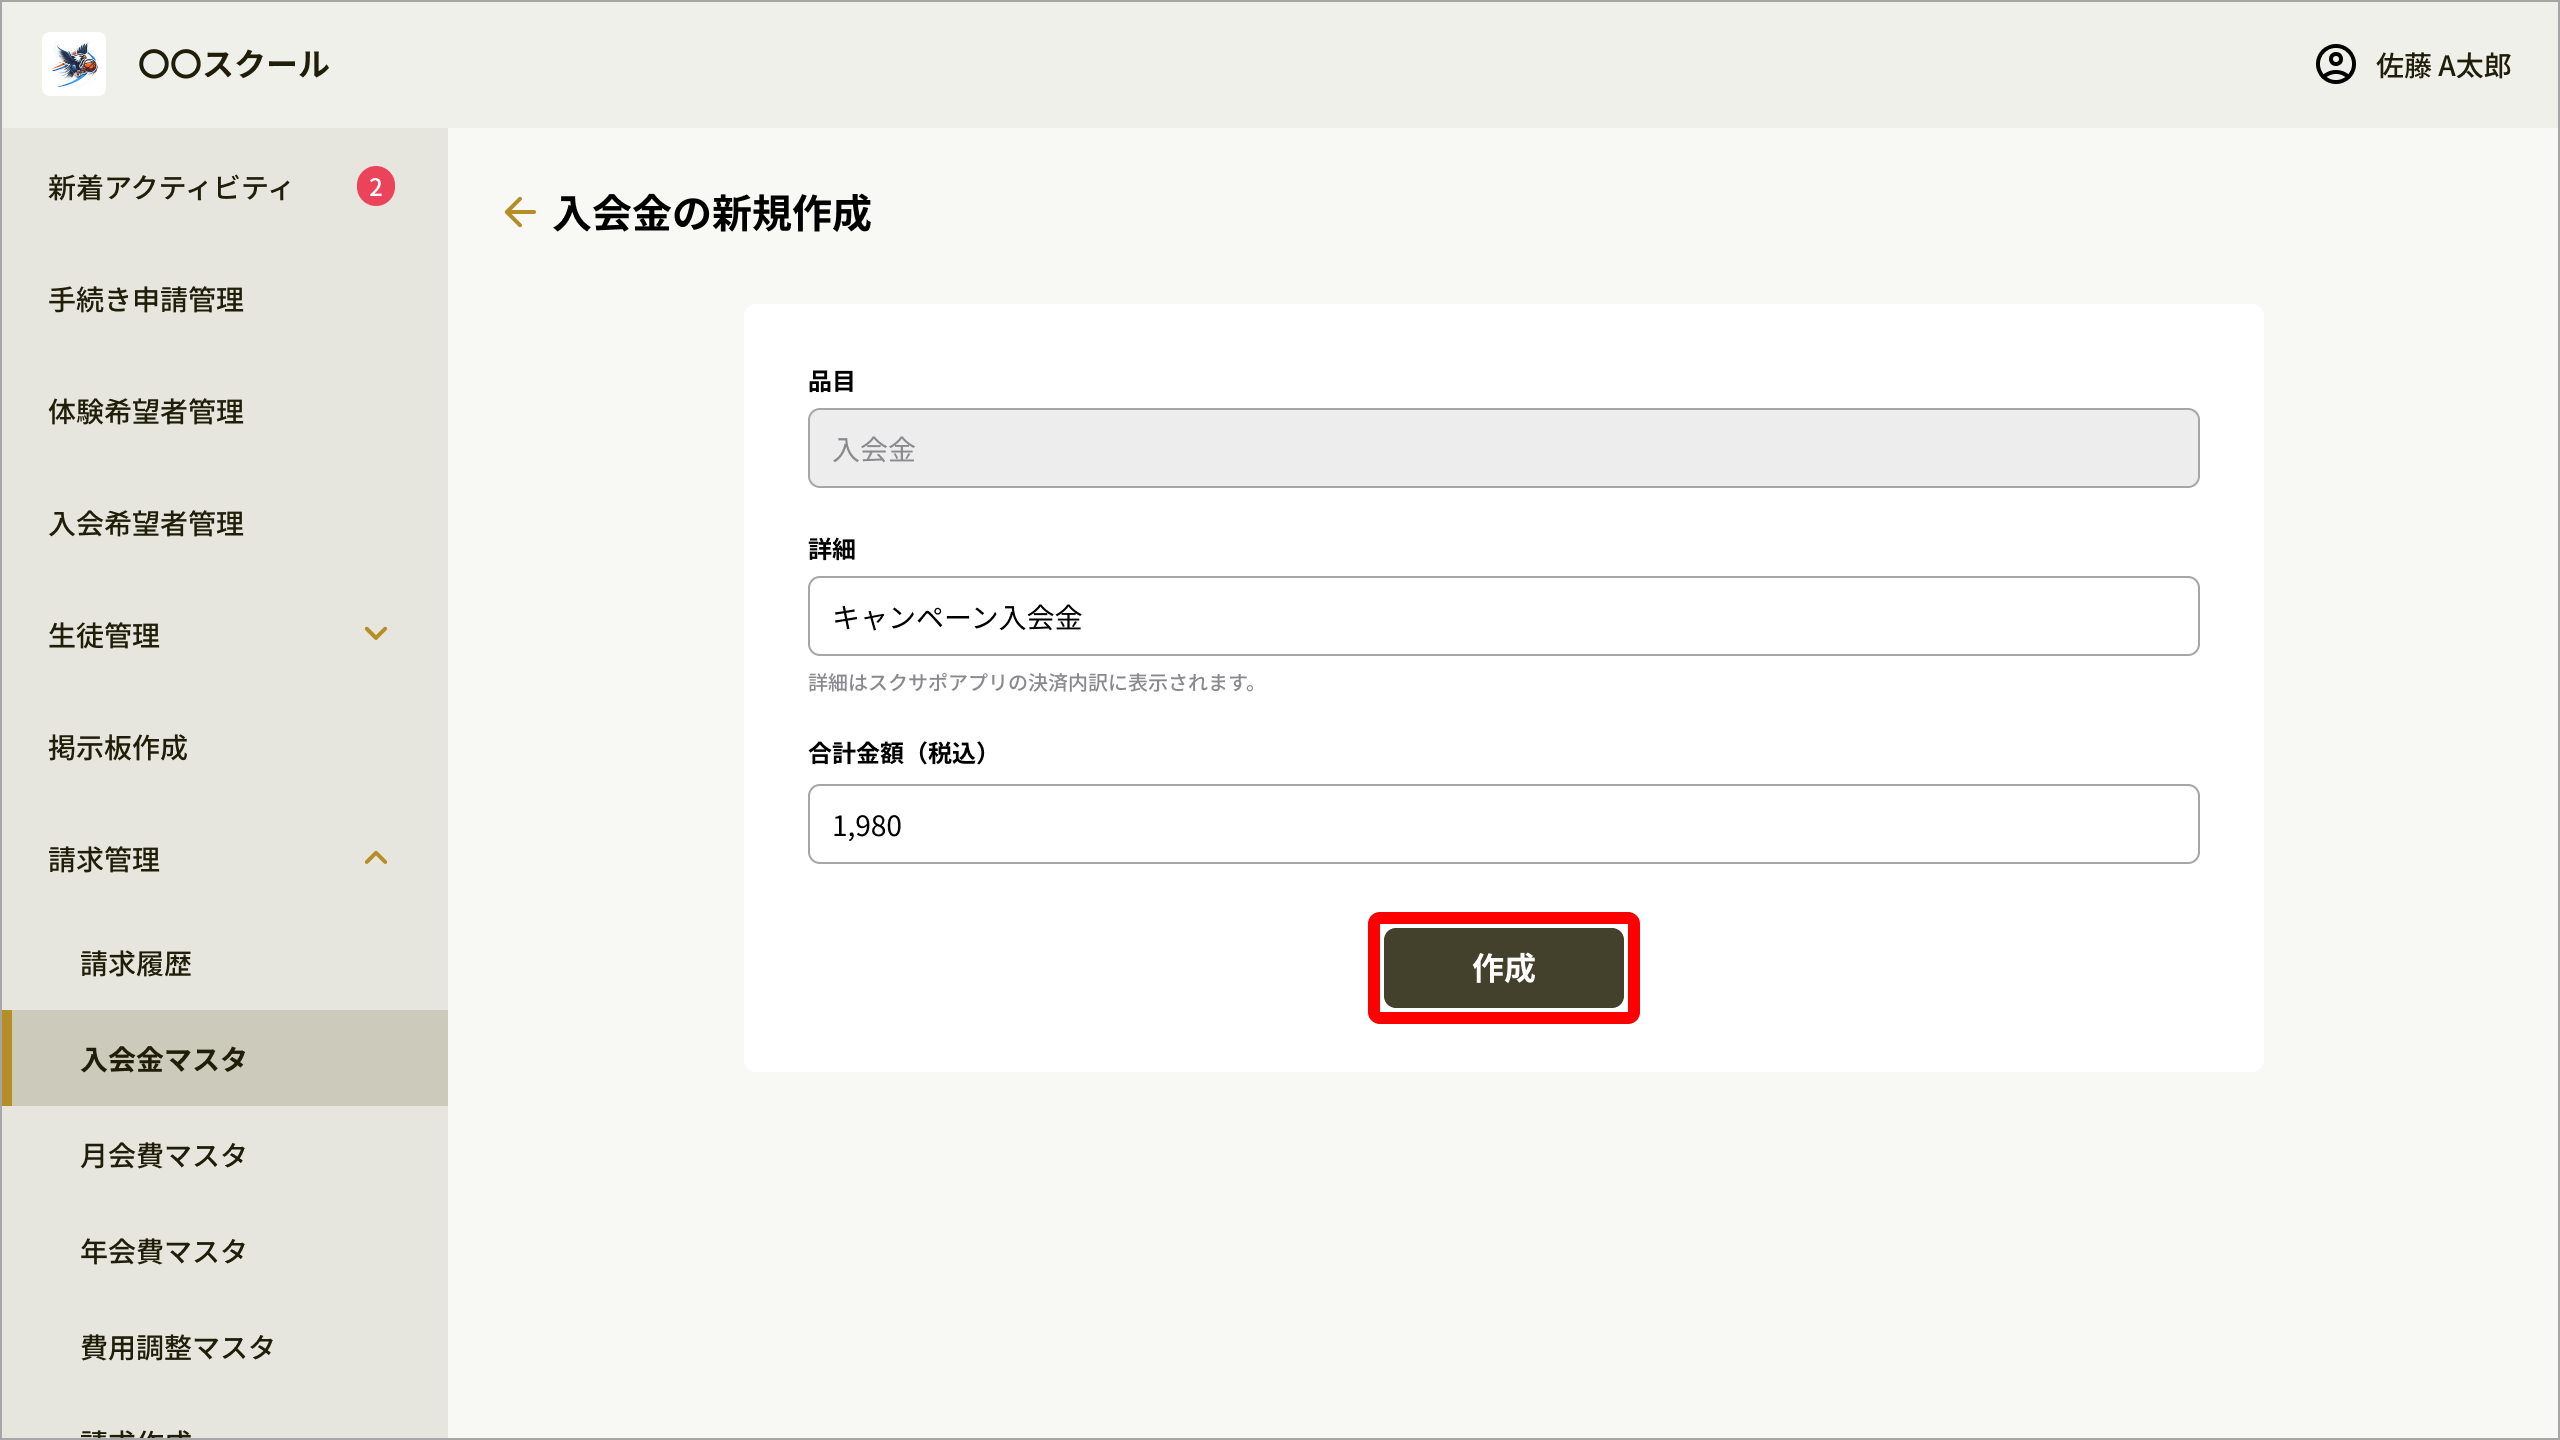
Task: Open 費用調整マスタ submenu item
Action: coord(178,1347)
